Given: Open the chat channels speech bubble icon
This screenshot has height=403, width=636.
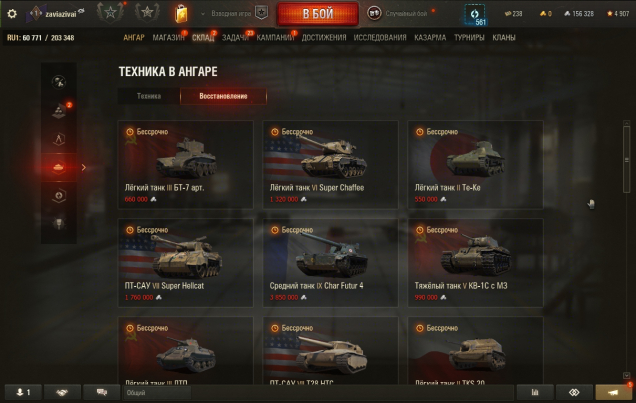Looking at the screenshot, I should point(101,392).
